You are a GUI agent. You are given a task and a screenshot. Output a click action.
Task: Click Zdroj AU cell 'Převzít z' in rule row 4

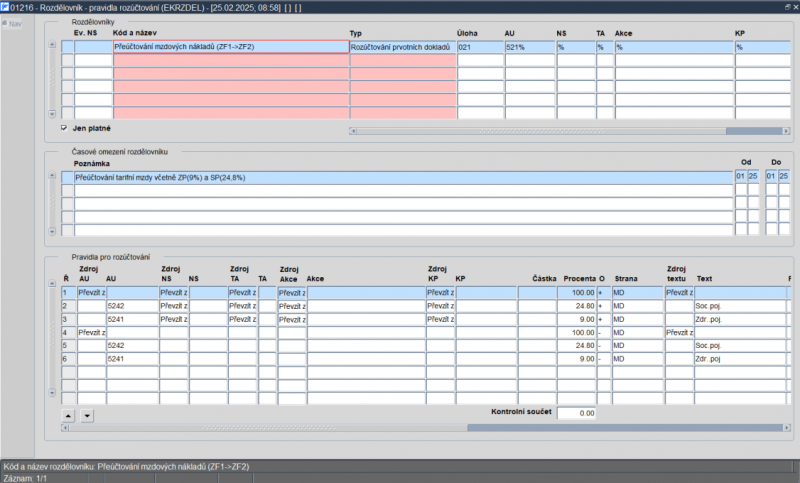pos(91,333)
